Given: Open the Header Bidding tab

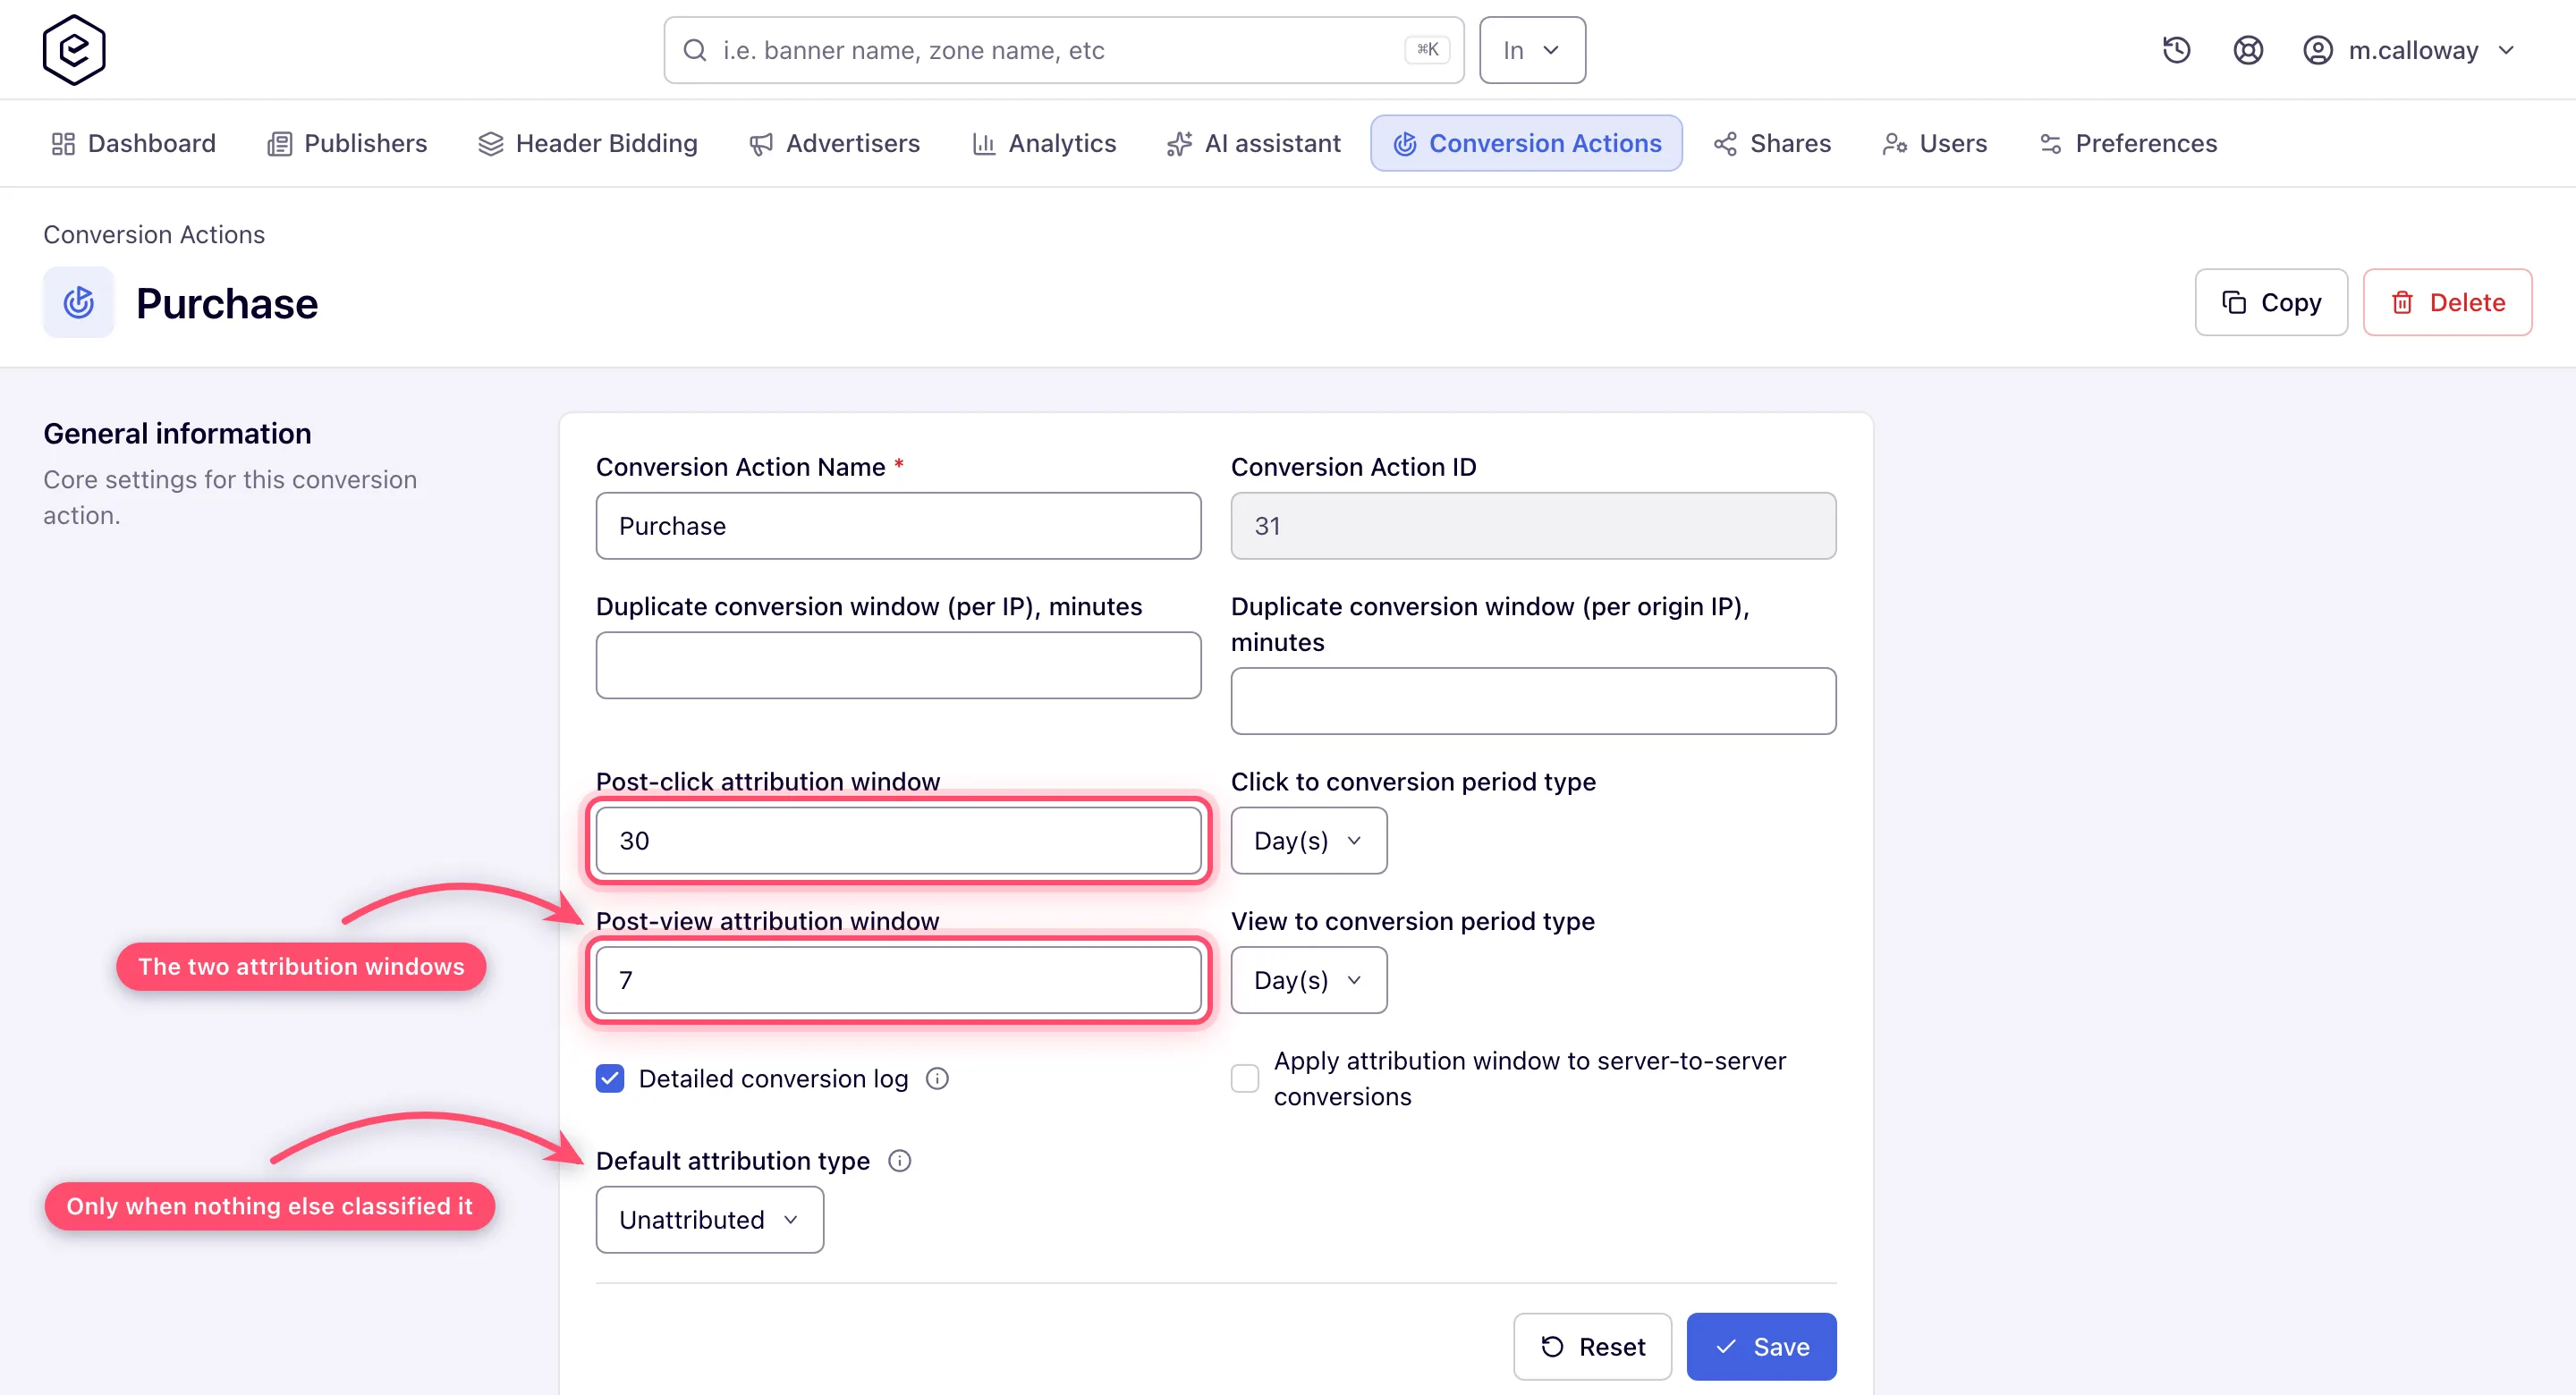Looking at the screenshot, I should tap(588, 143).
